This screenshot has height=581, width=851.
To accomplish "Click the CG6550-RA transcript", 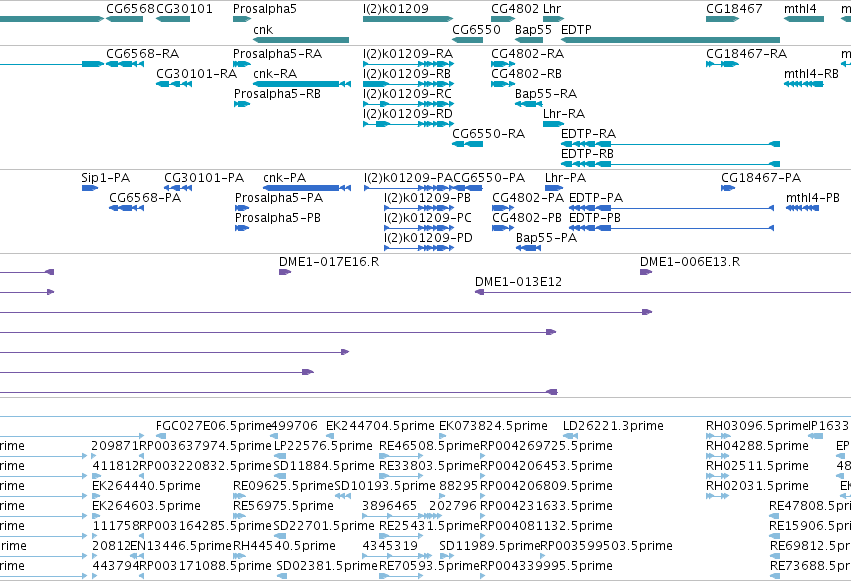I will [468, 144].
